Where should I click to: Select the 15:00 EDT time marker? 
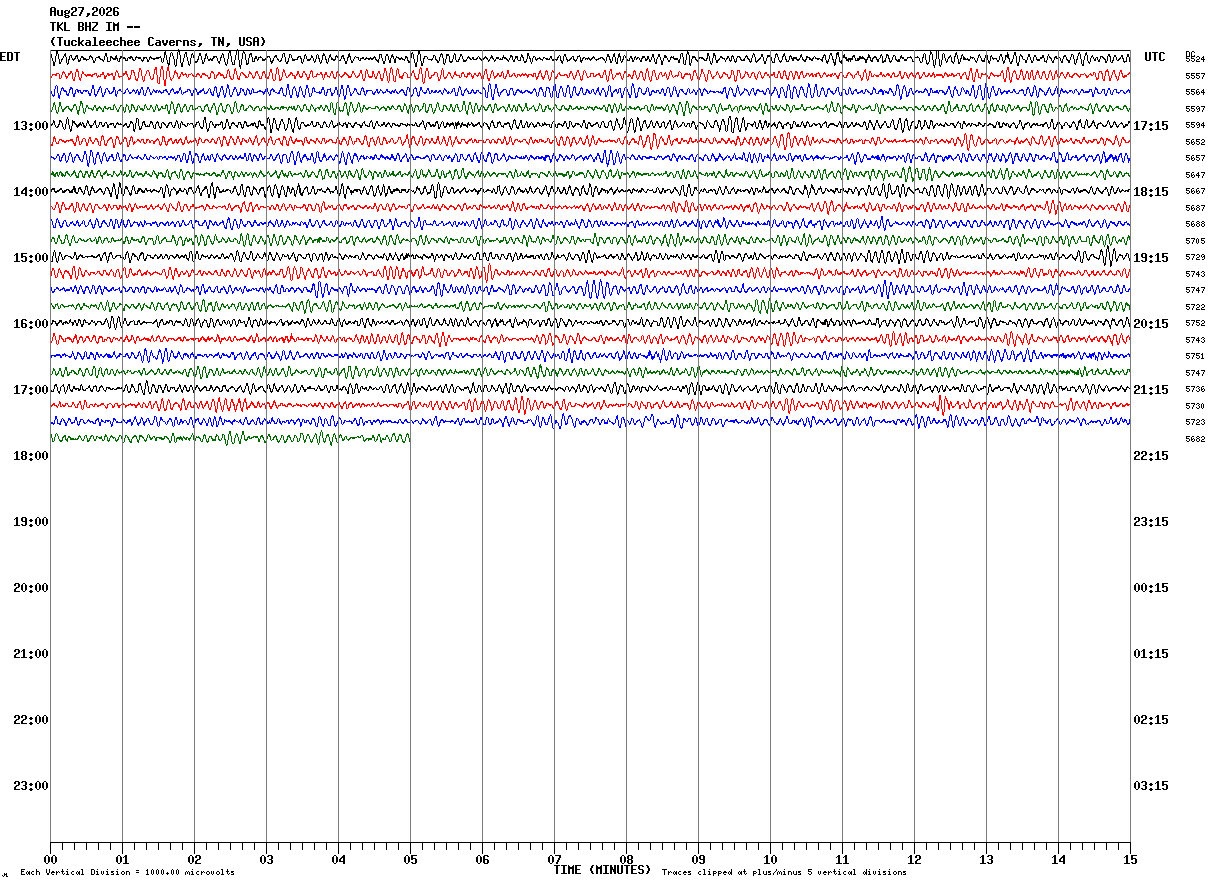(31, 257)
